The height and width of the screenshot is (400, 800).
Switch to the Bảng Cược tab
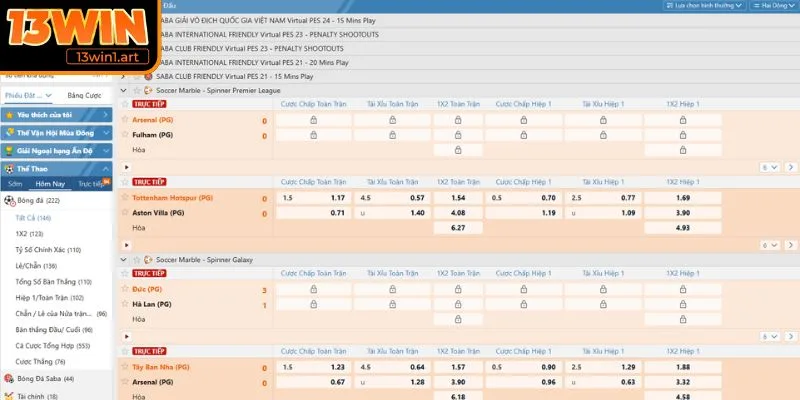82,95
